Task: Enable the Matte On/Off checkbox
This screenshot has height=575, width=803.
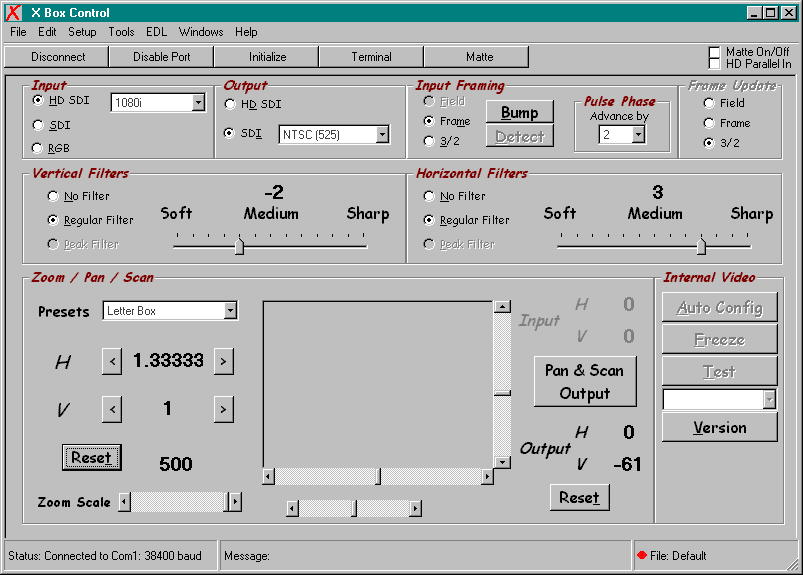Action: coord(714,51)
